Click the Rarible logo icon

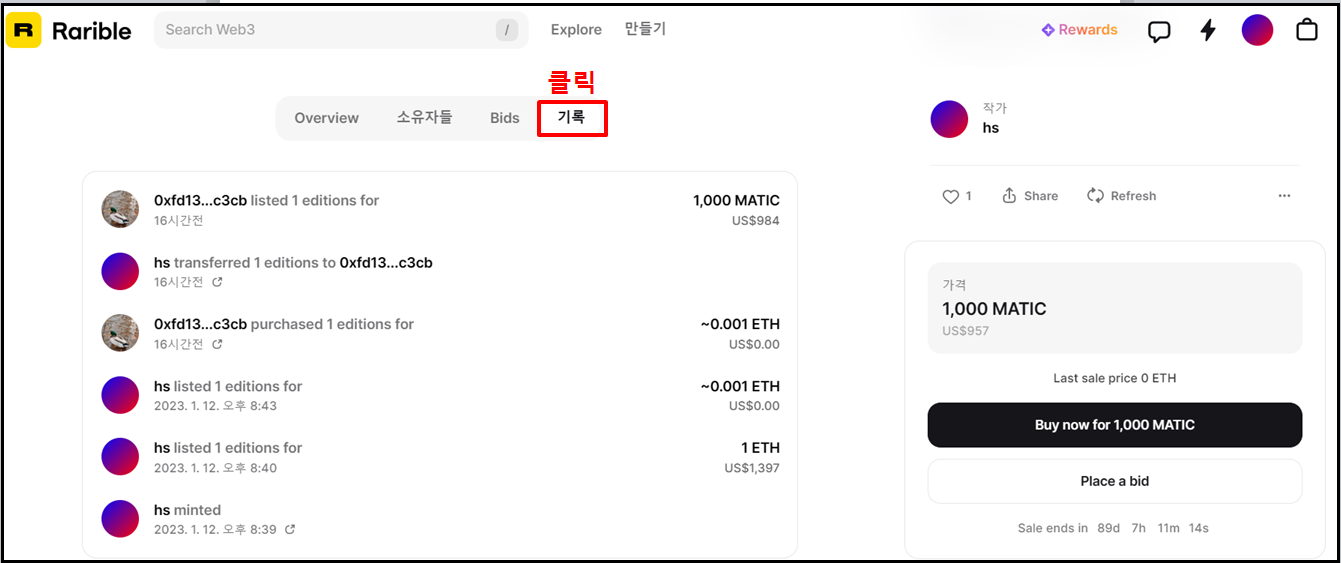[24, 30]
